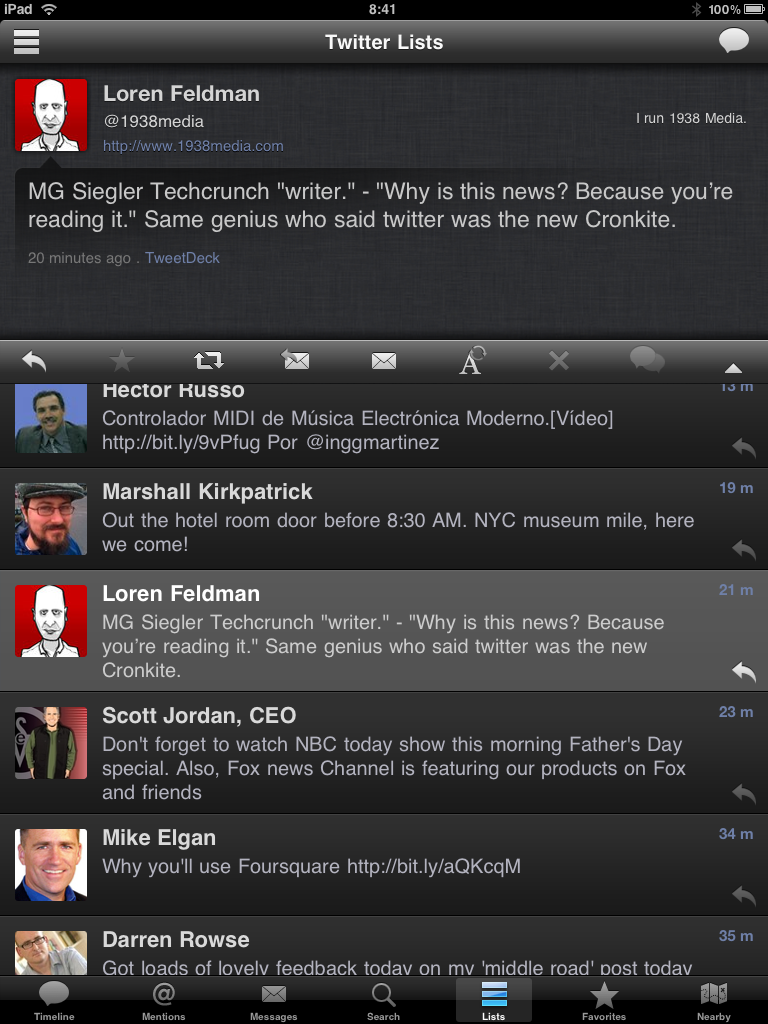Reply by direct message envelope-arrow icon
Viewport: 768px width, 1024px height.
296,360
